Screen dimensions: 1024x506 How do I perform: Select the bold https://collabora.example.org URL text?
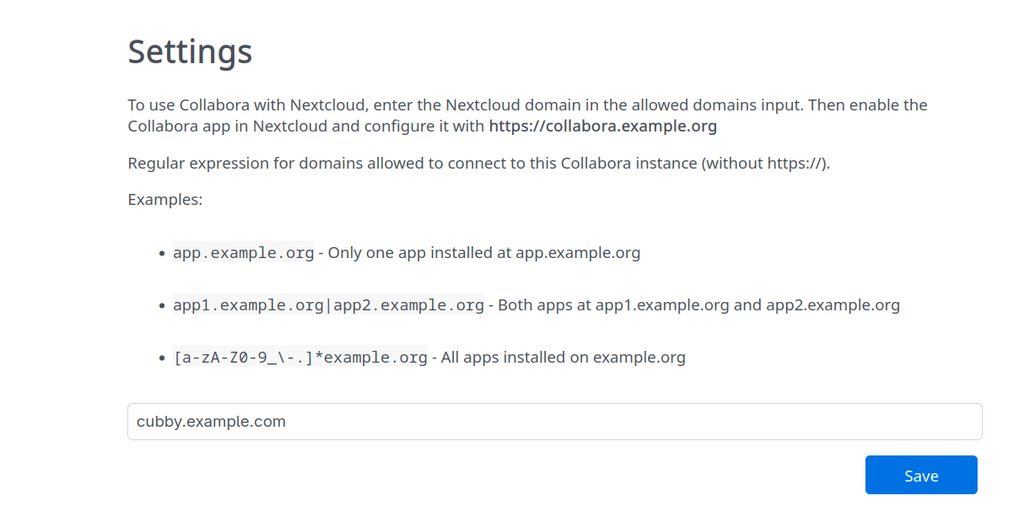tap(602, 127)
